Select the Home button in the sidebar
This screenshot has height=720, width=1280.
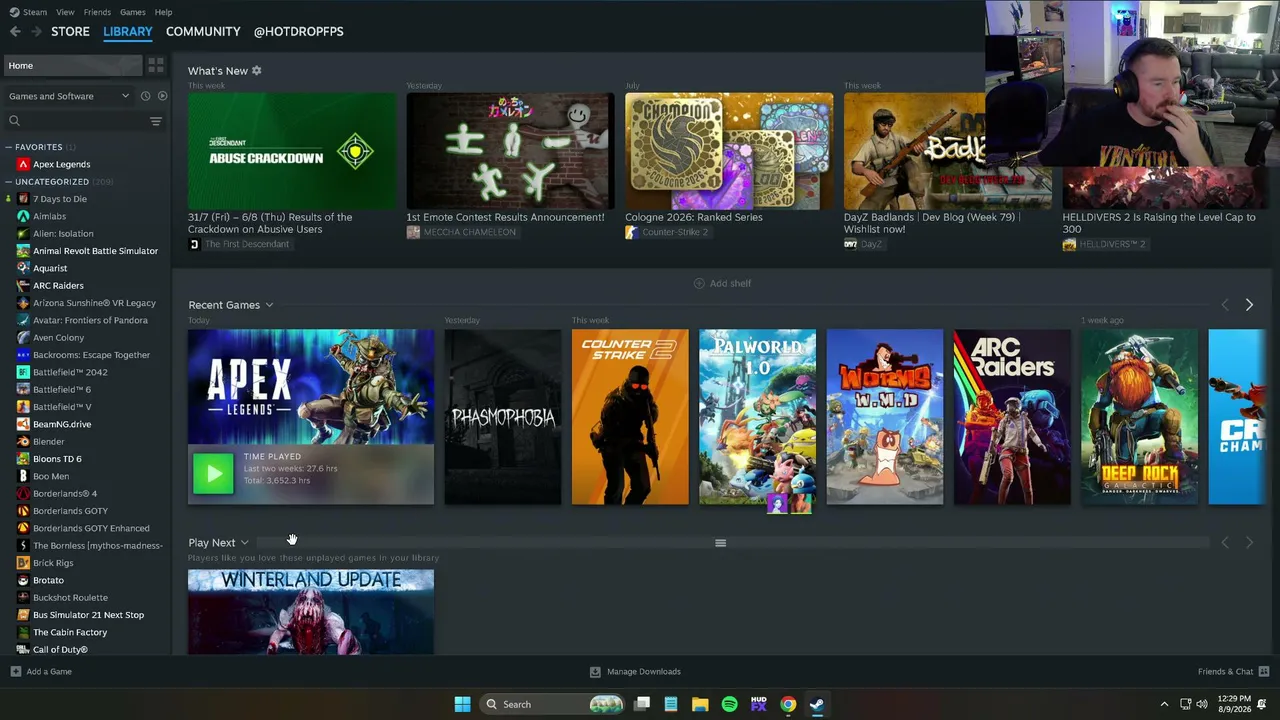pos(74,65)
